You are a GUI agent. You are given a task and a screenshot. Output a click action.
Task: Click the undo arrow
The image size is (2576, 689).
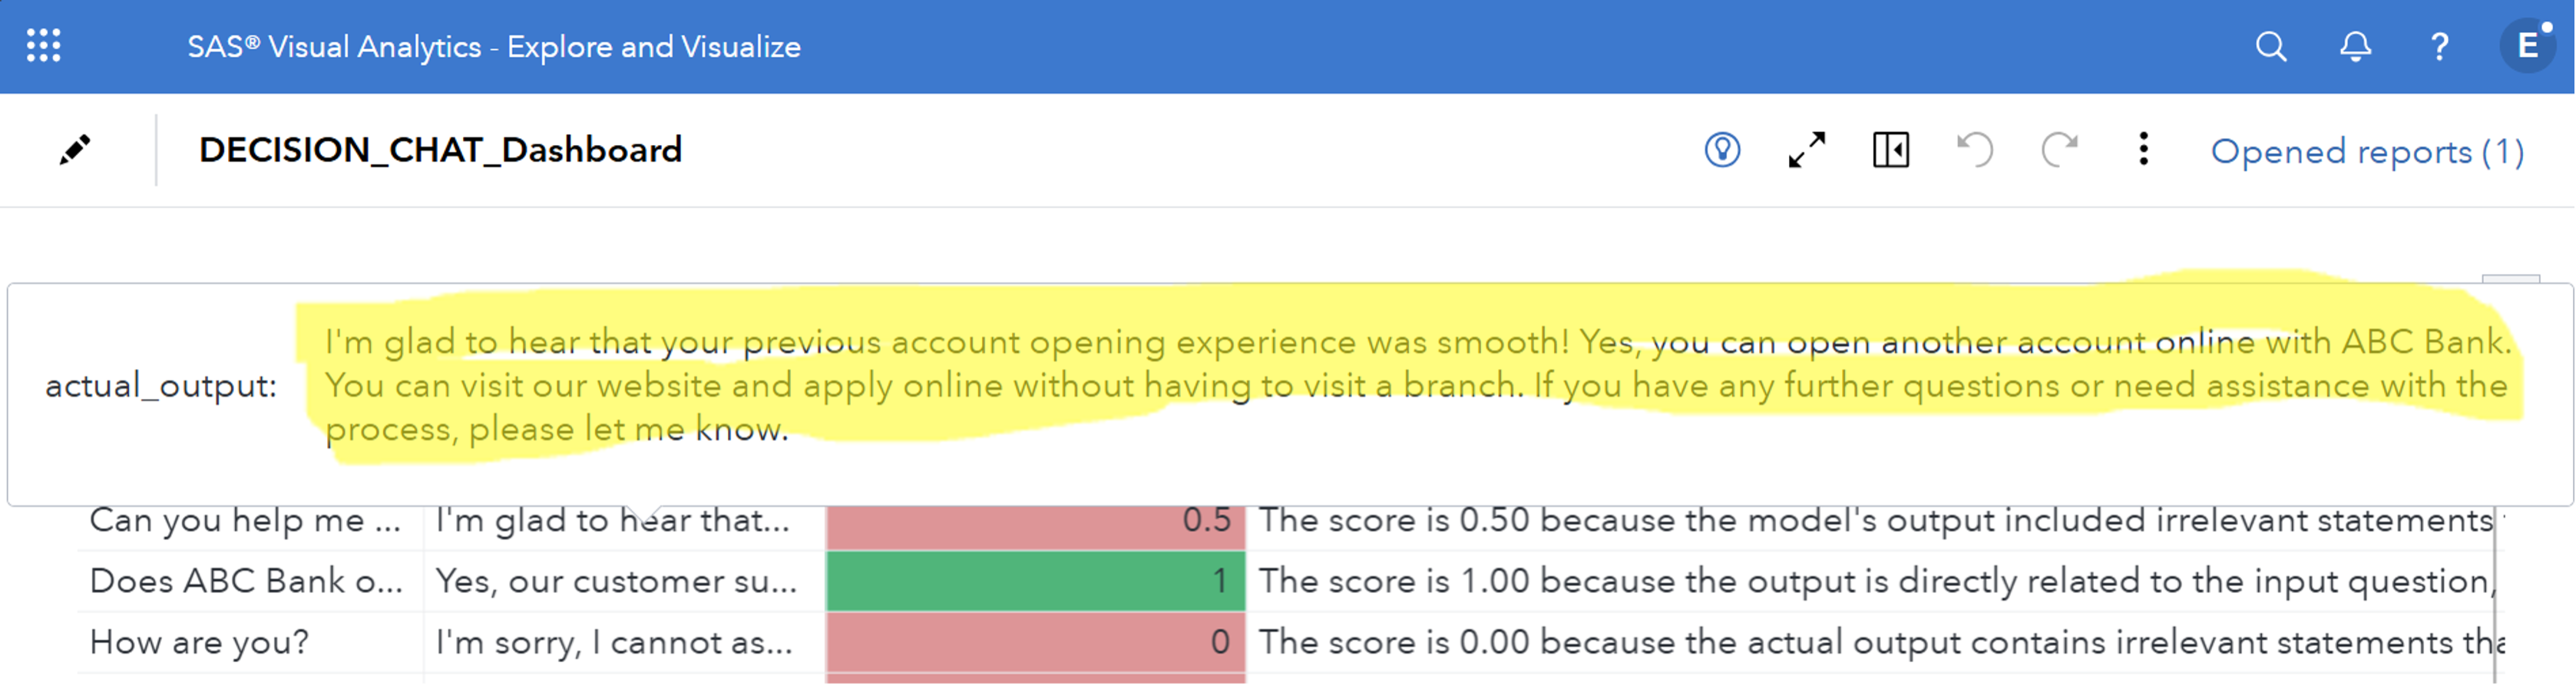1975,150
